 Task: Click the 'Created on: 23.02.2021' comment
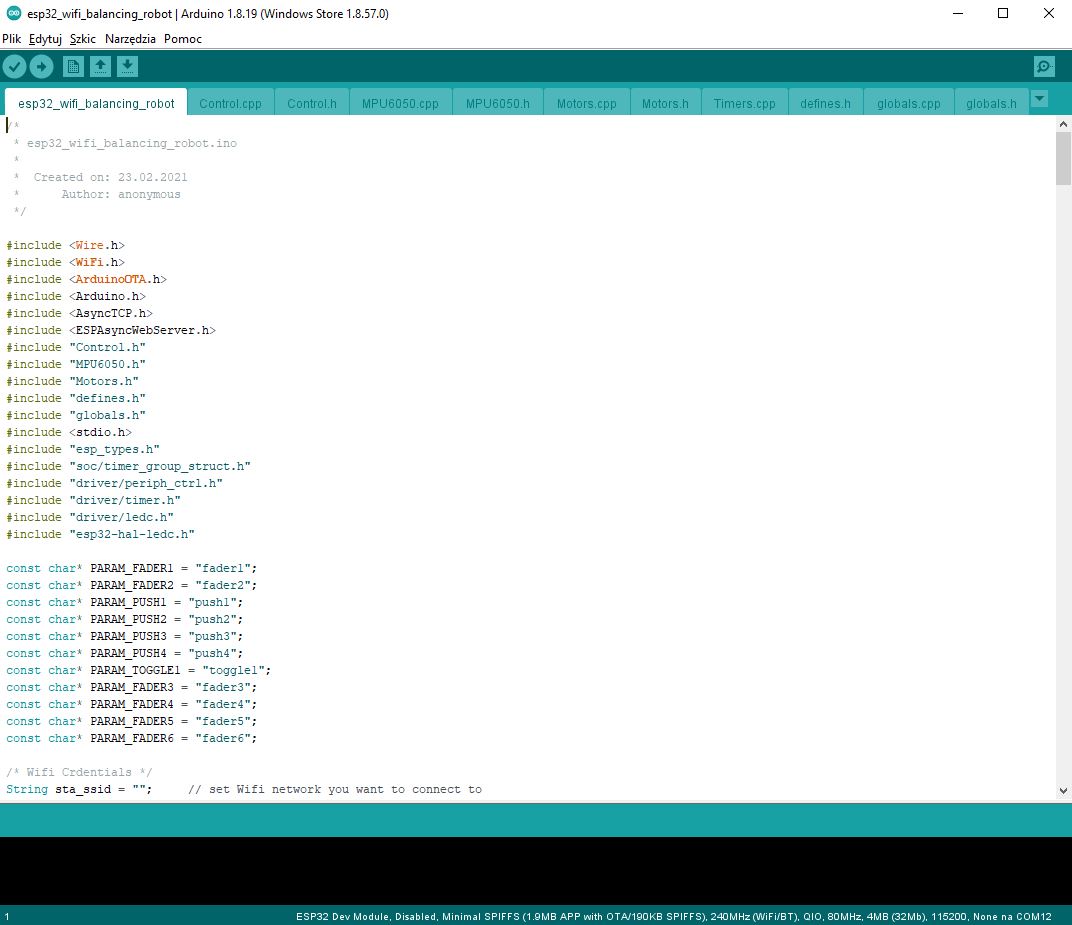[110, 177]
